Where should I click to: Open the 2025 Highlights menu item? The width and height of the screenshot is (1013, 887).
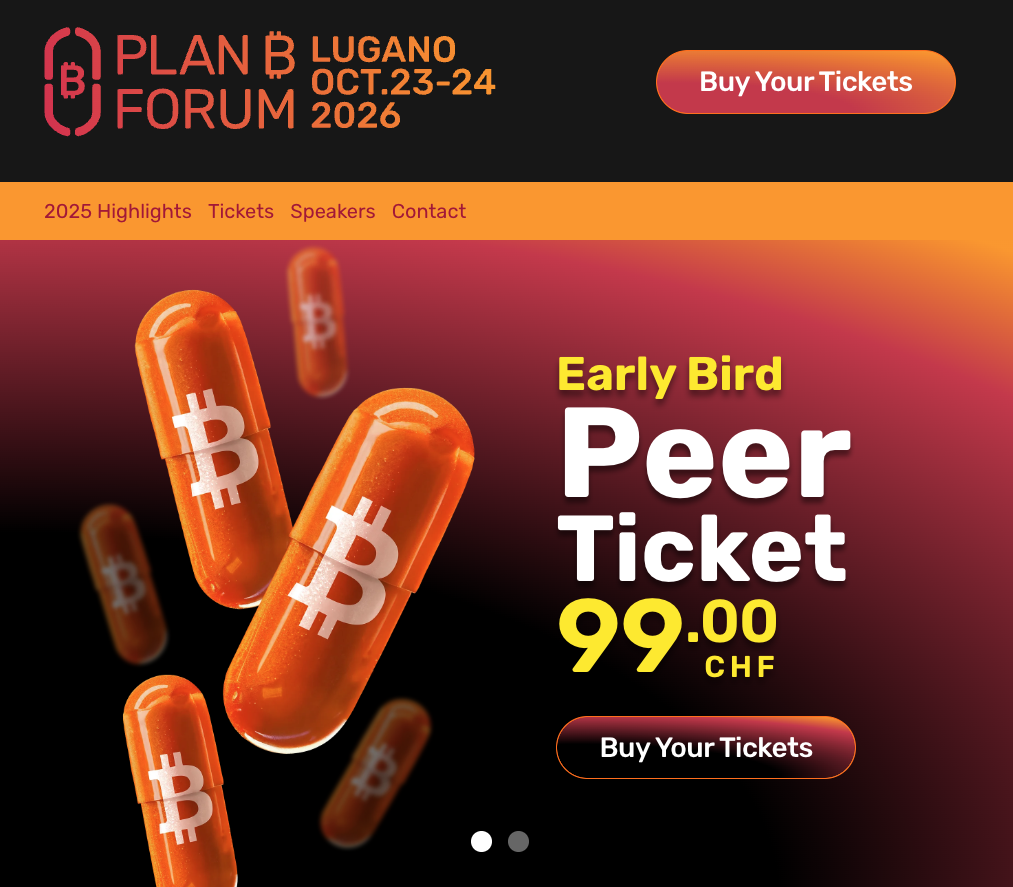(x=118, y=211)
